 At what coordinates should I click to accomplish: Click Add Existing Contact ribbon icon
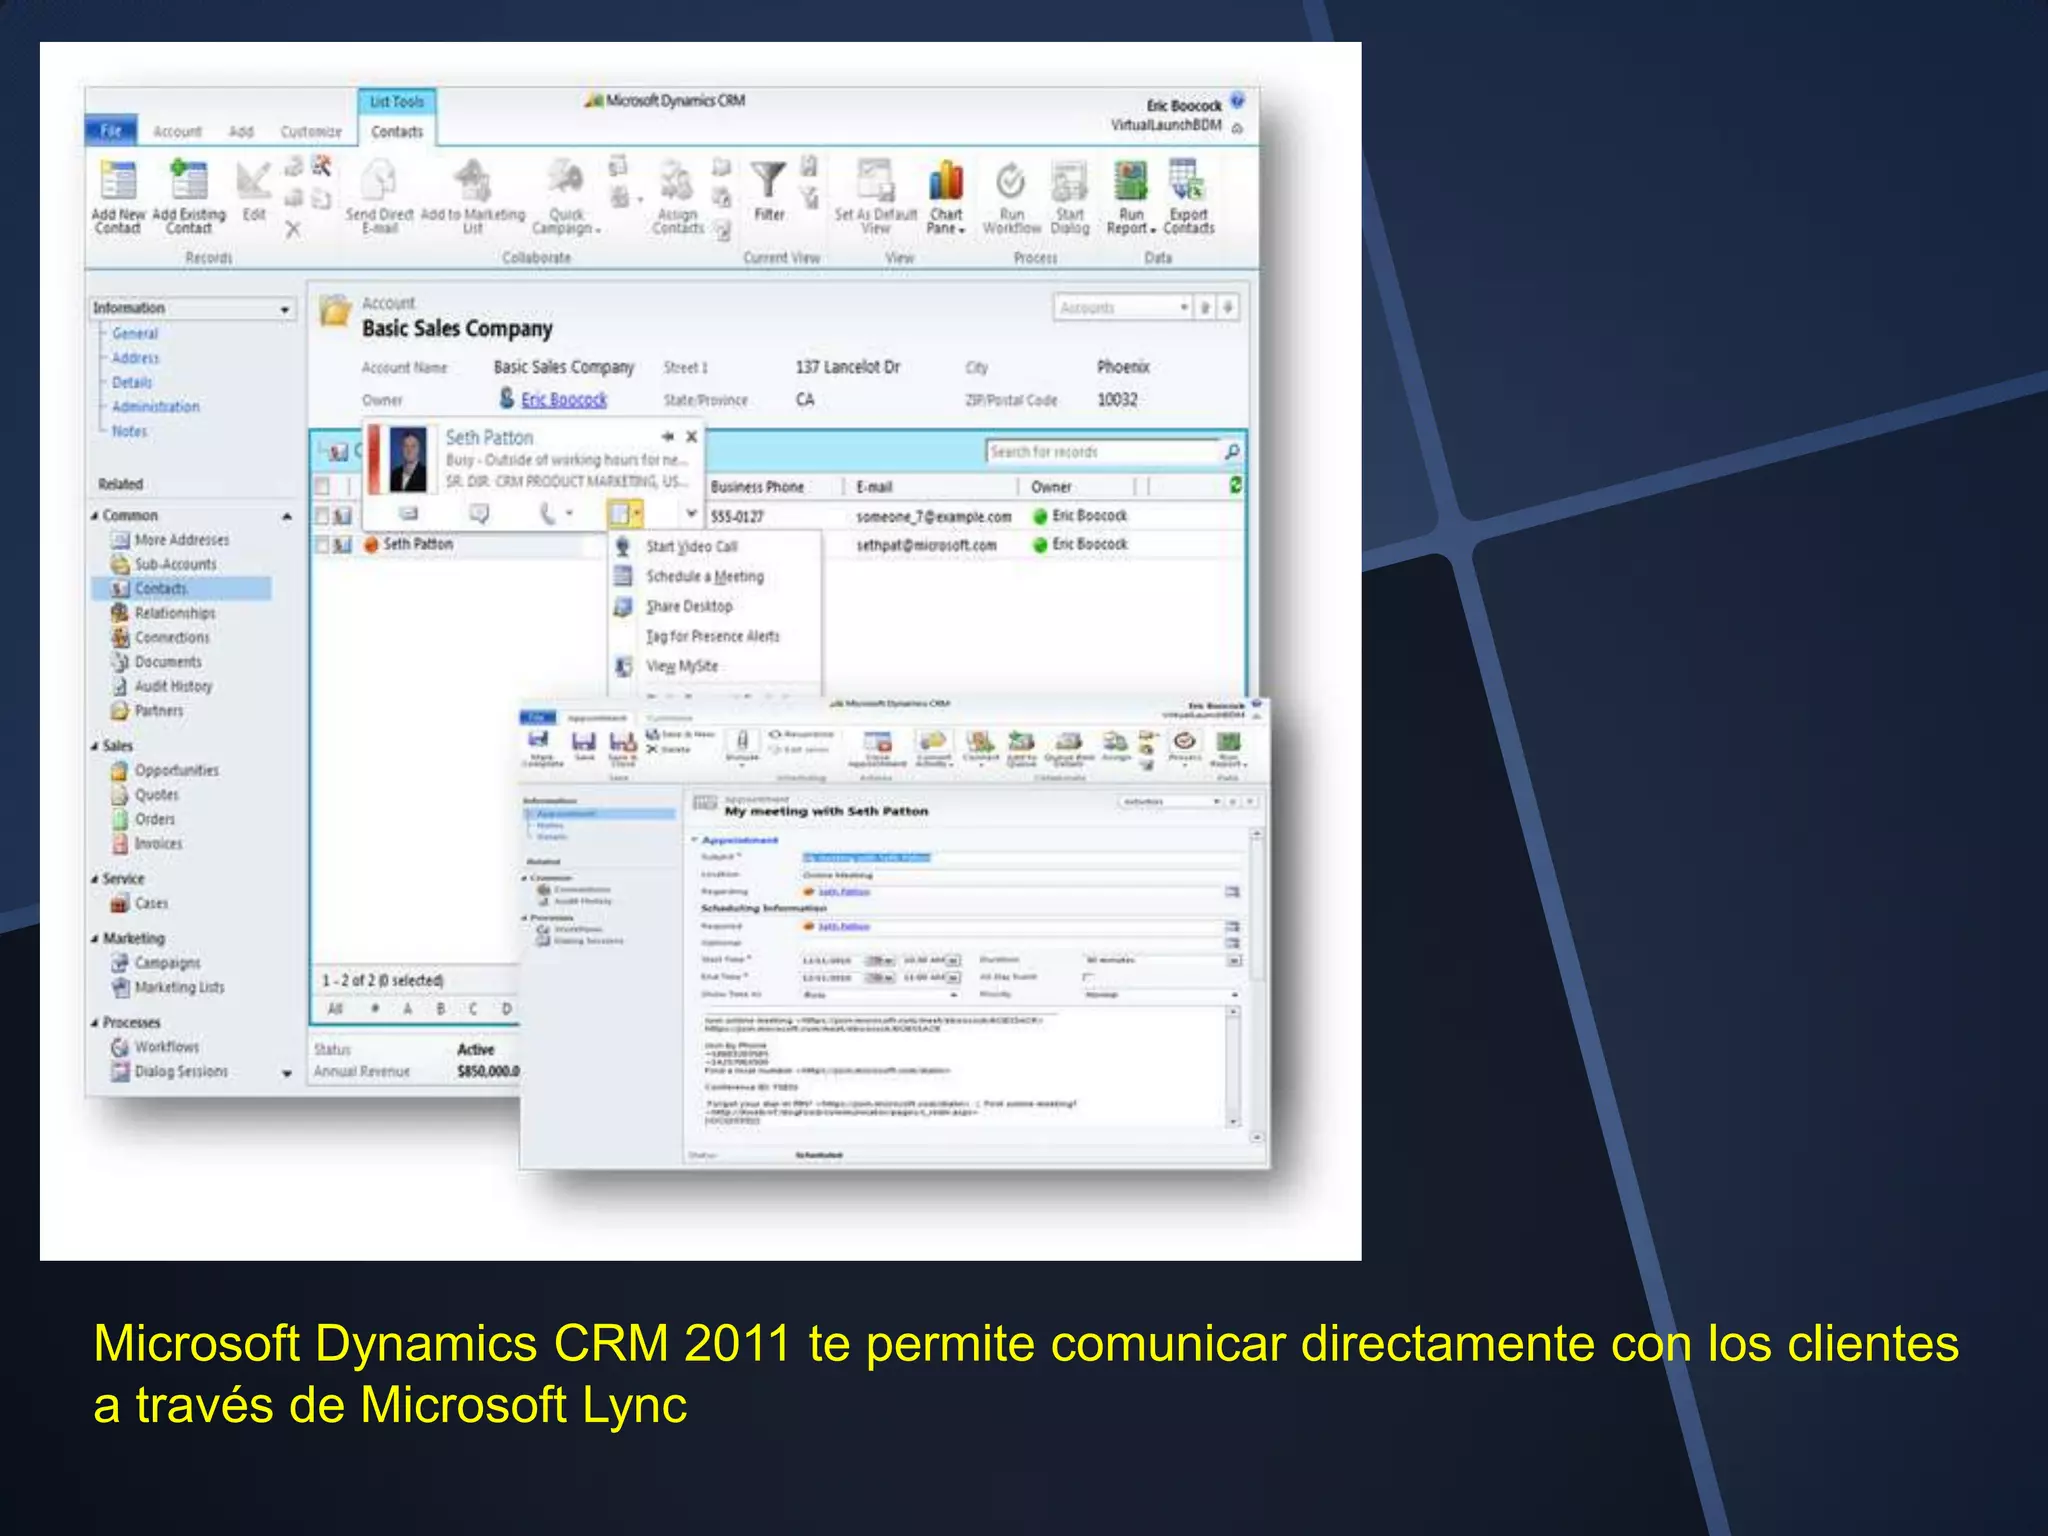pyautogui.click(x=189, y=182)
